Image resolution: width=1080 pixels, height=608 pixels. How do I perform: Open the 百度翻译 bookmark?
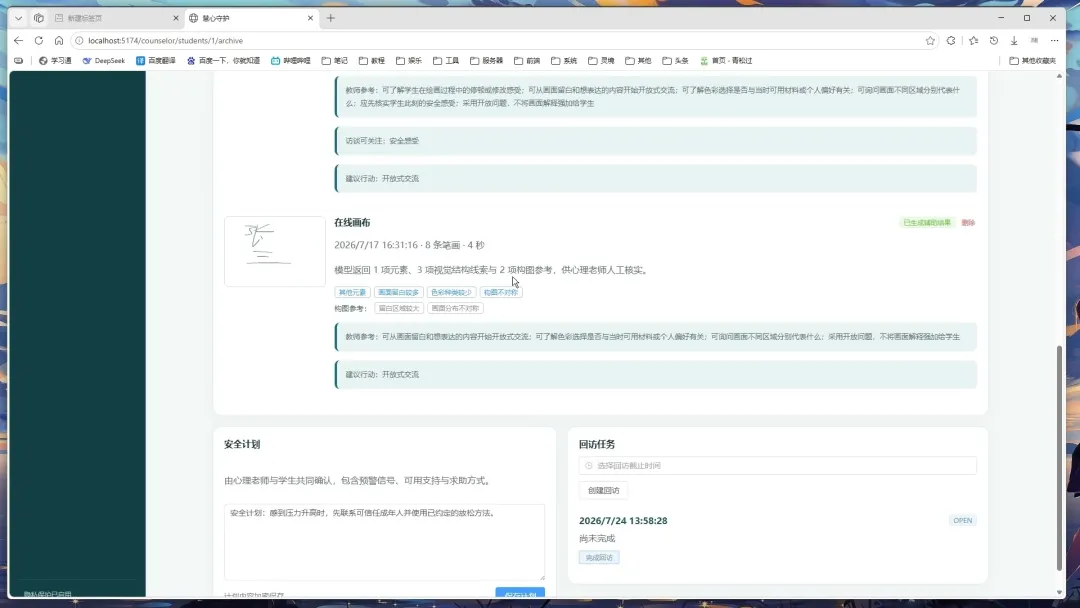156,61
